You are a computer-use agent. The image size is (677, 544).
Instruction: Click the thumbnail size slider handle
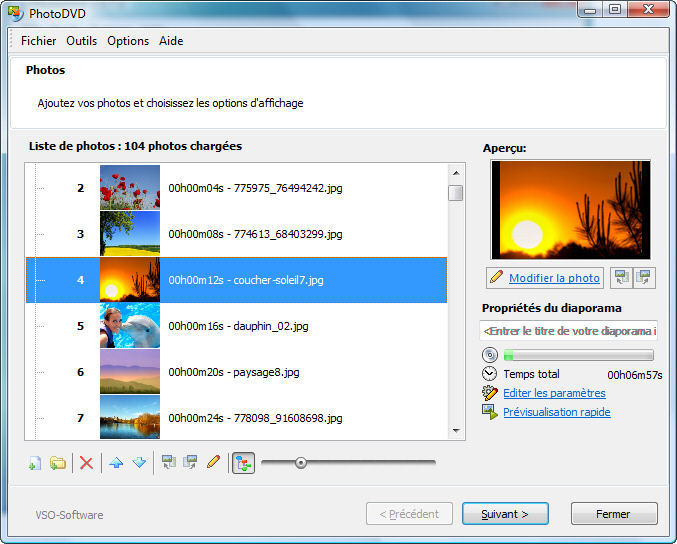point(301,462)
